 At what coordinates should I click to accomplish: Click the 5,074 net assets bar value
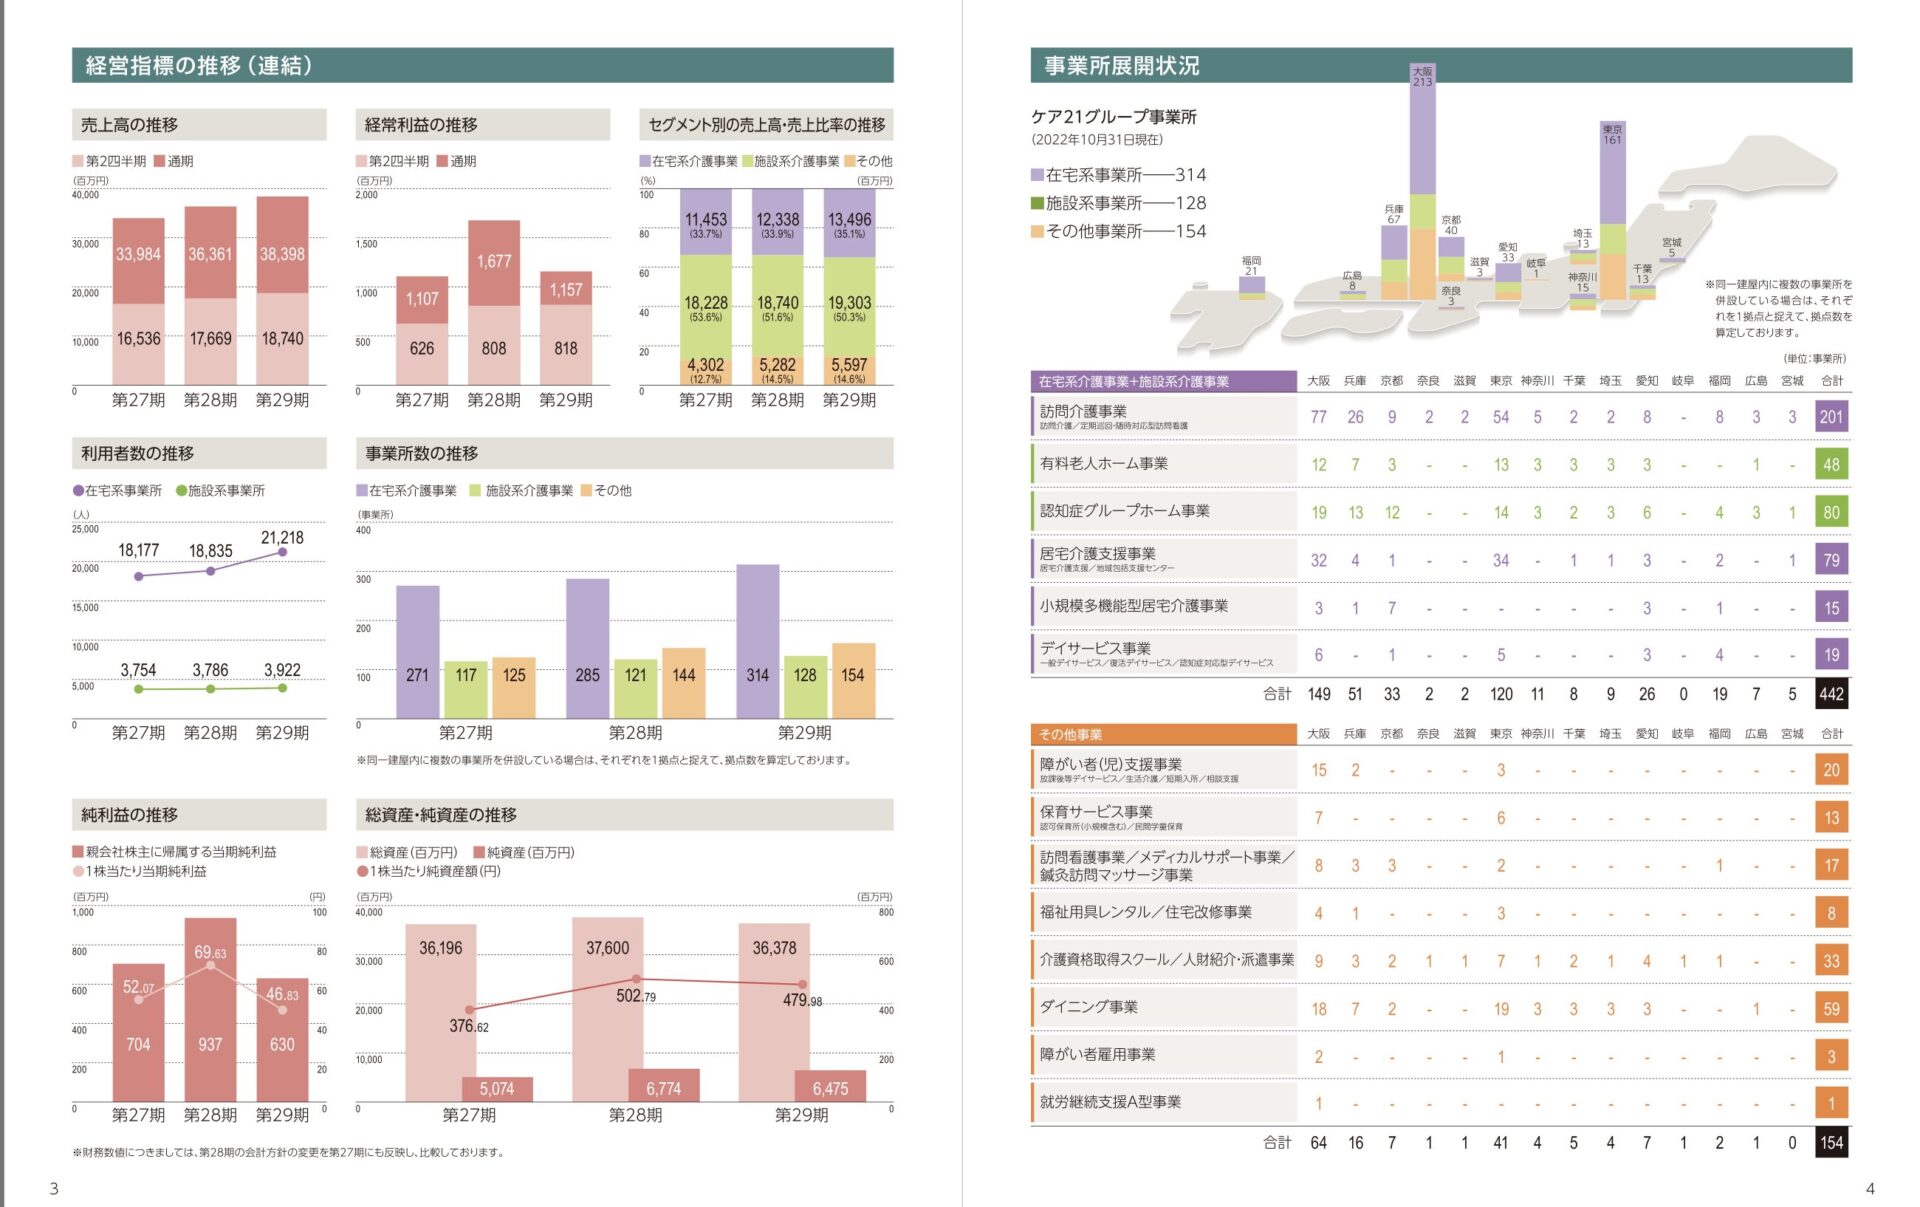click(497, 1089)
